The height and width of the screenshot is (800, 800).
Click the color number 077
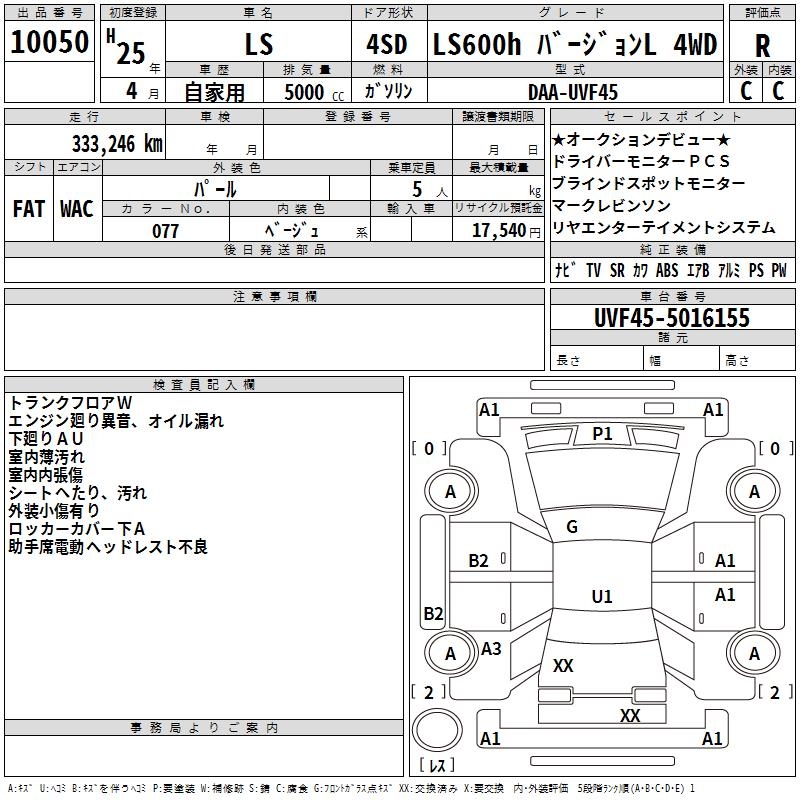point(165,231)
